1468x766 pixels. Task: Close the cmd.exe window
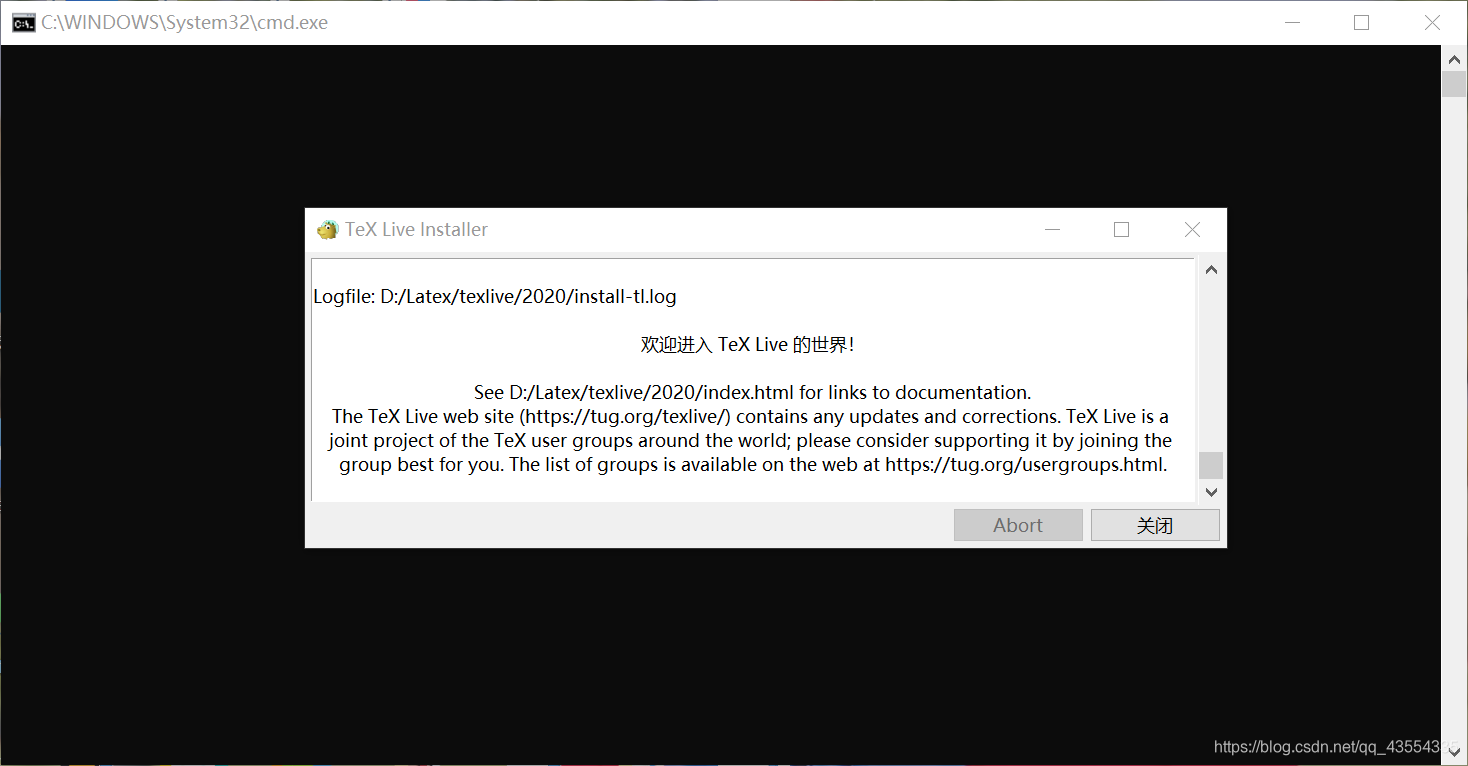1432,22
